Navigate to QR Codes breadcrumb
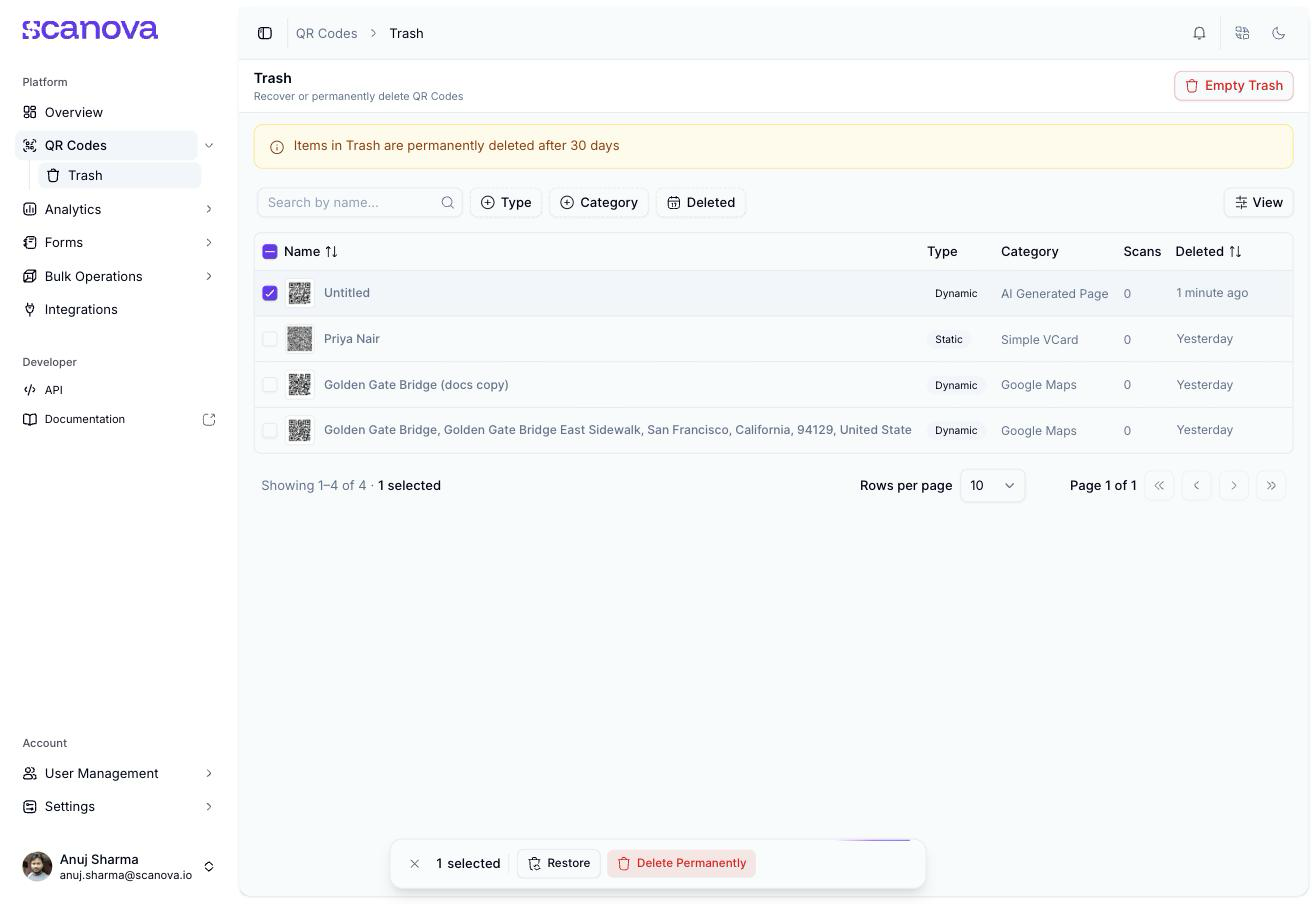The height and width of the screenshot is (904, 1316). pos(326,33)
